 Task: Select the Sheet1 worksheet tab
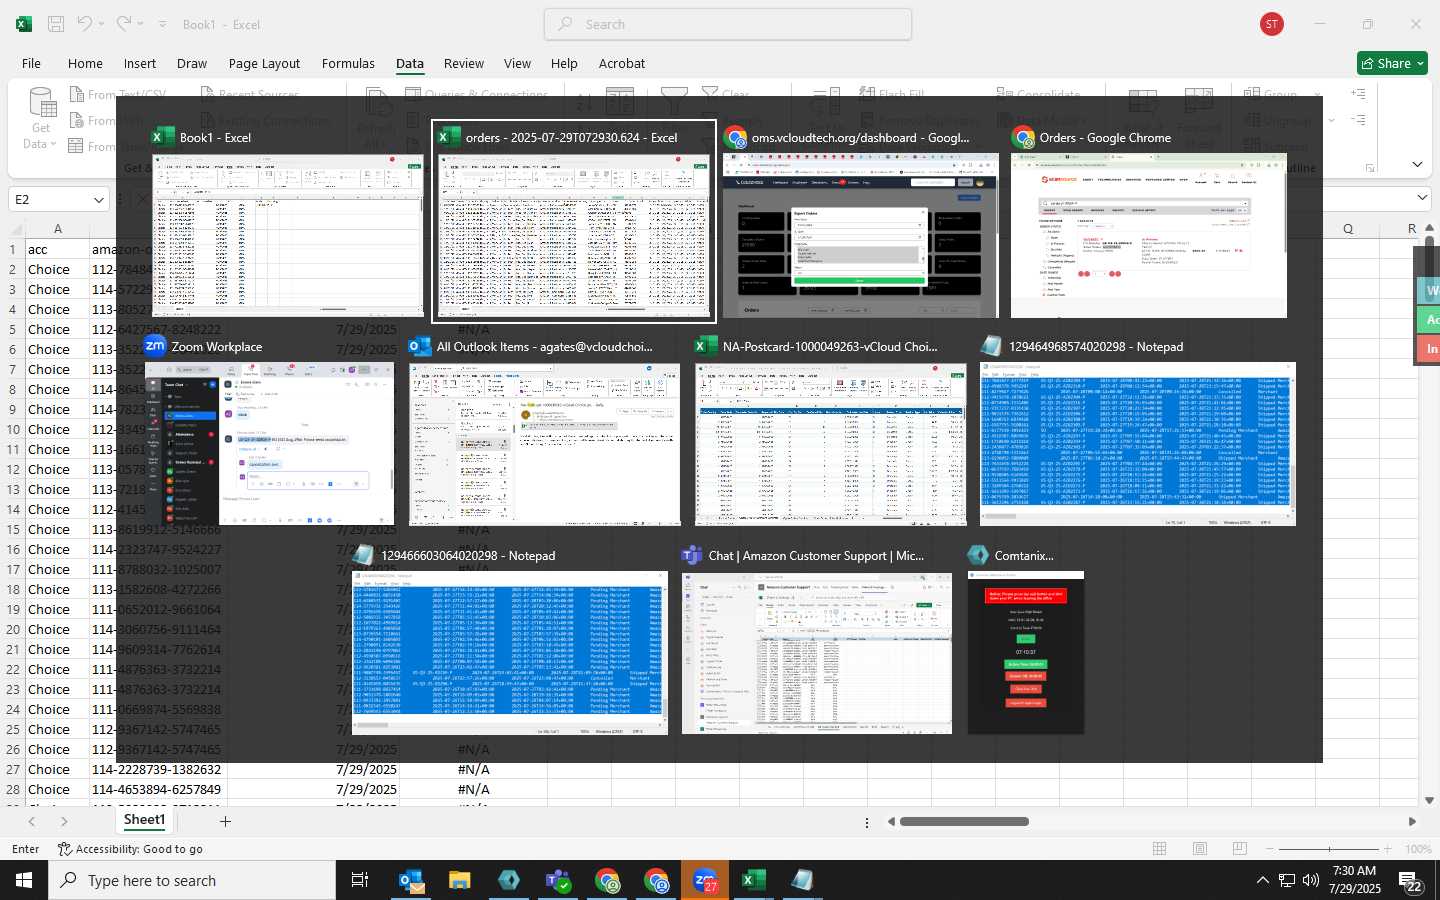tap(144, 820)
